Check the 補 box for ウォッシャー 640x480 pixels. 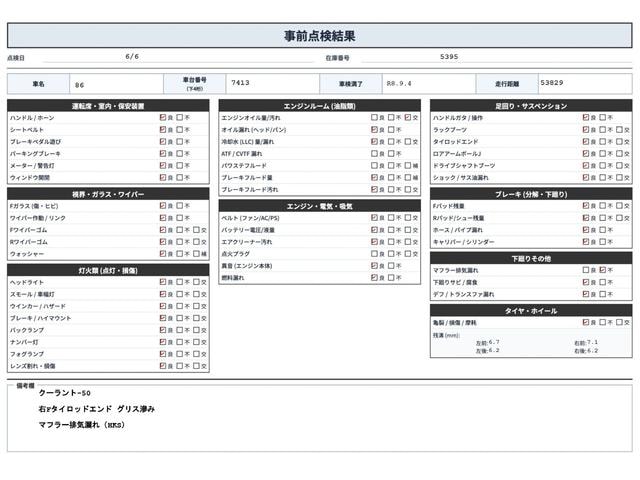(196, 254)
